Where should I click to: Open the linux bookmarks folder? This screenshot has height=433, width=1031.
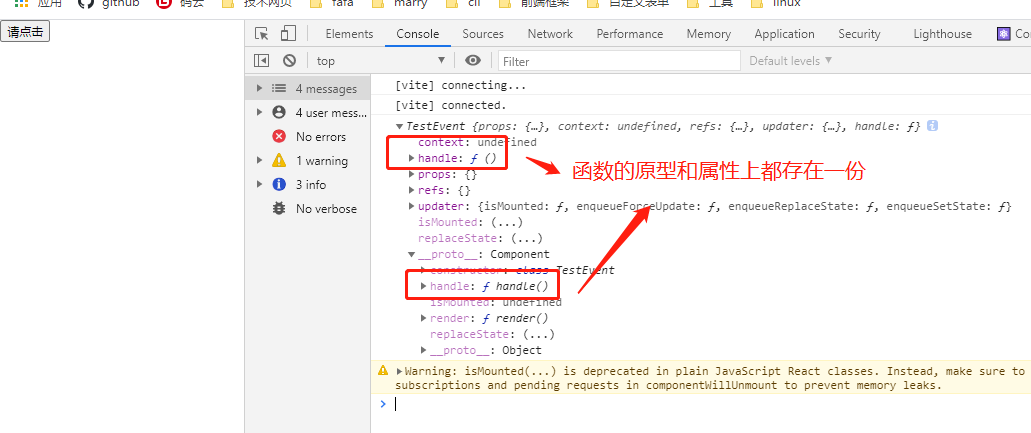click(x=776, y=4)
